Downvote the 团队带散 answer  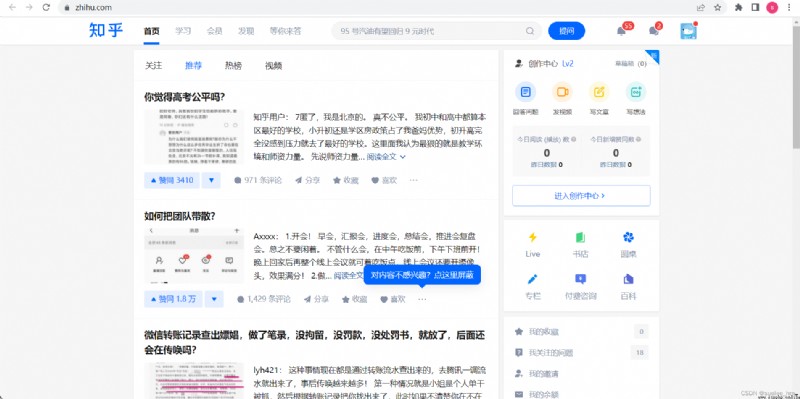(x=214, y=299)
